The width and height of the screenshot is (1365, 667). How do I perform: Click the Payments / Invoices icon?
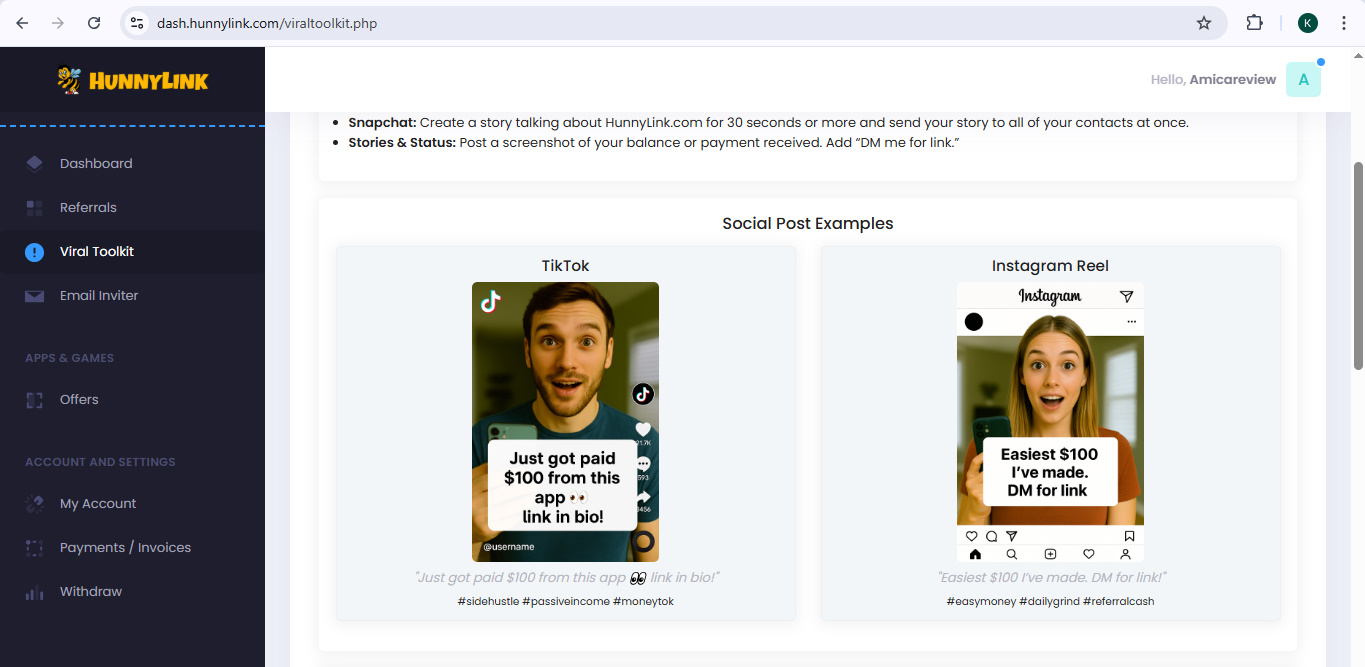click(35, 548)
